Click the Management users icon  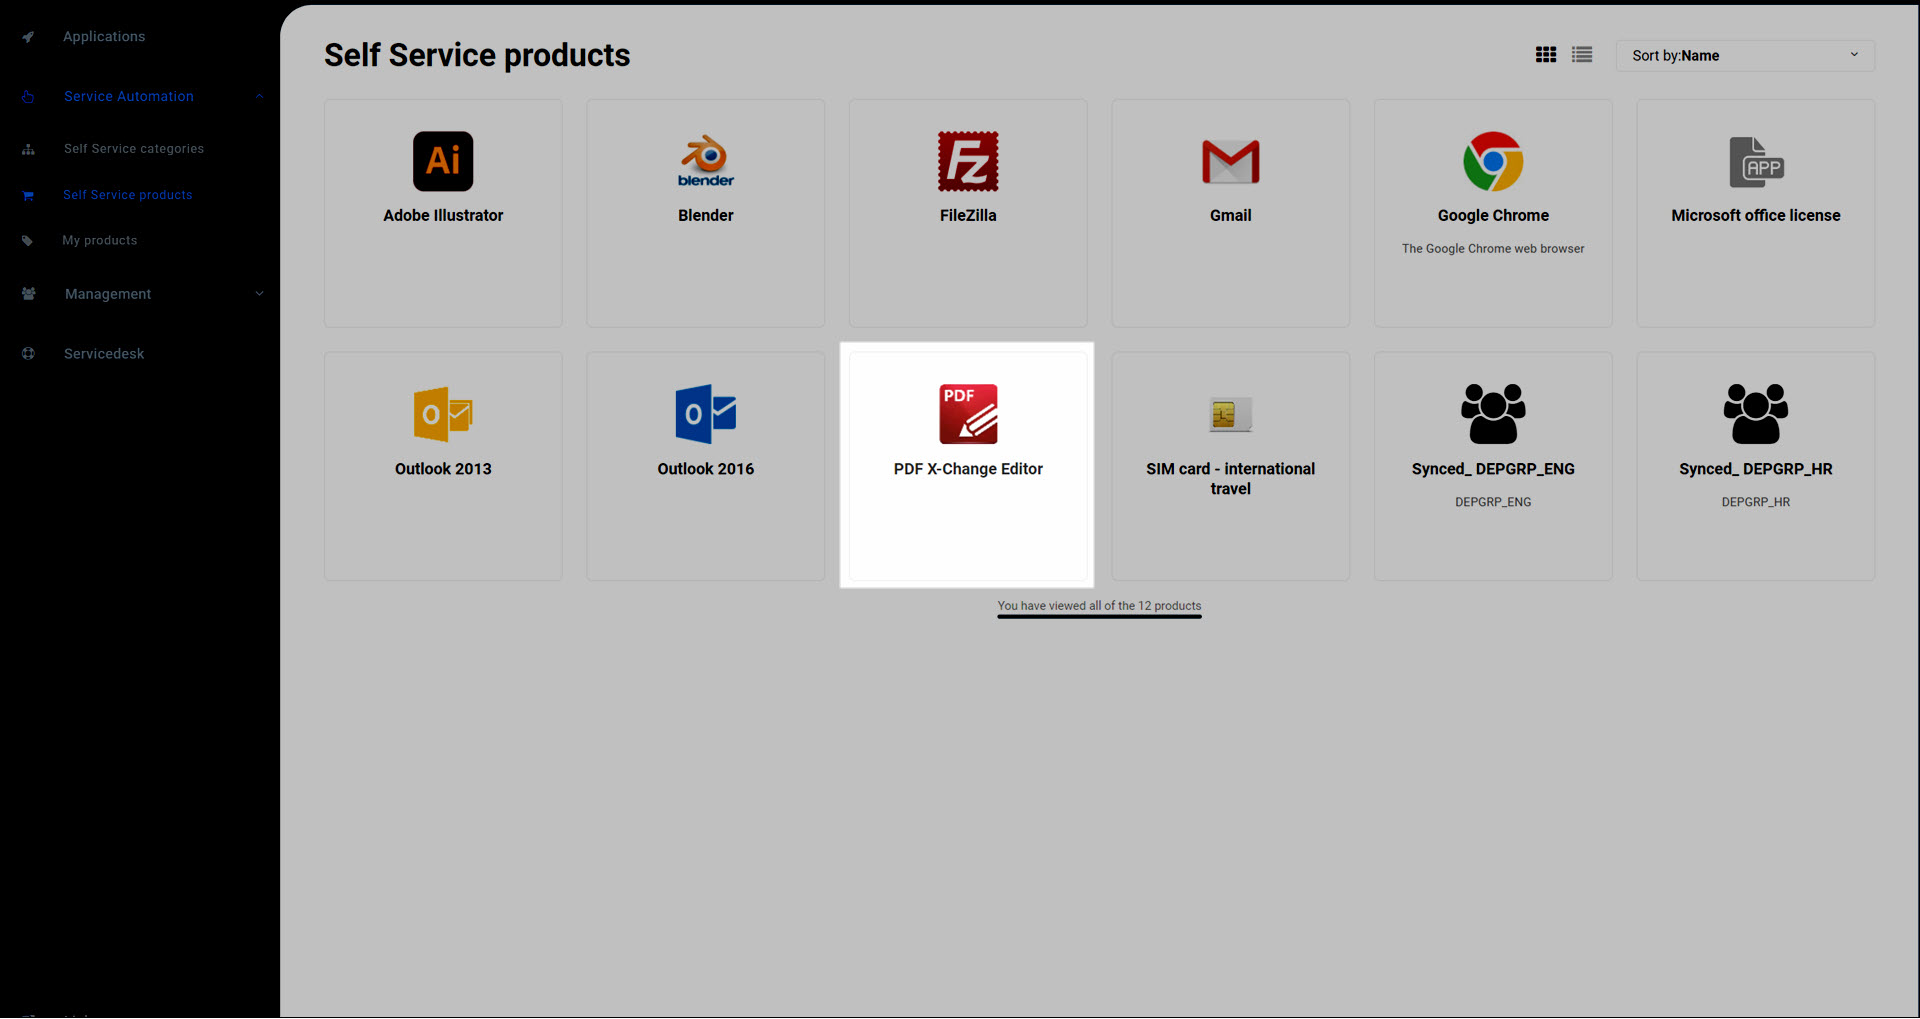pos(29,294)
